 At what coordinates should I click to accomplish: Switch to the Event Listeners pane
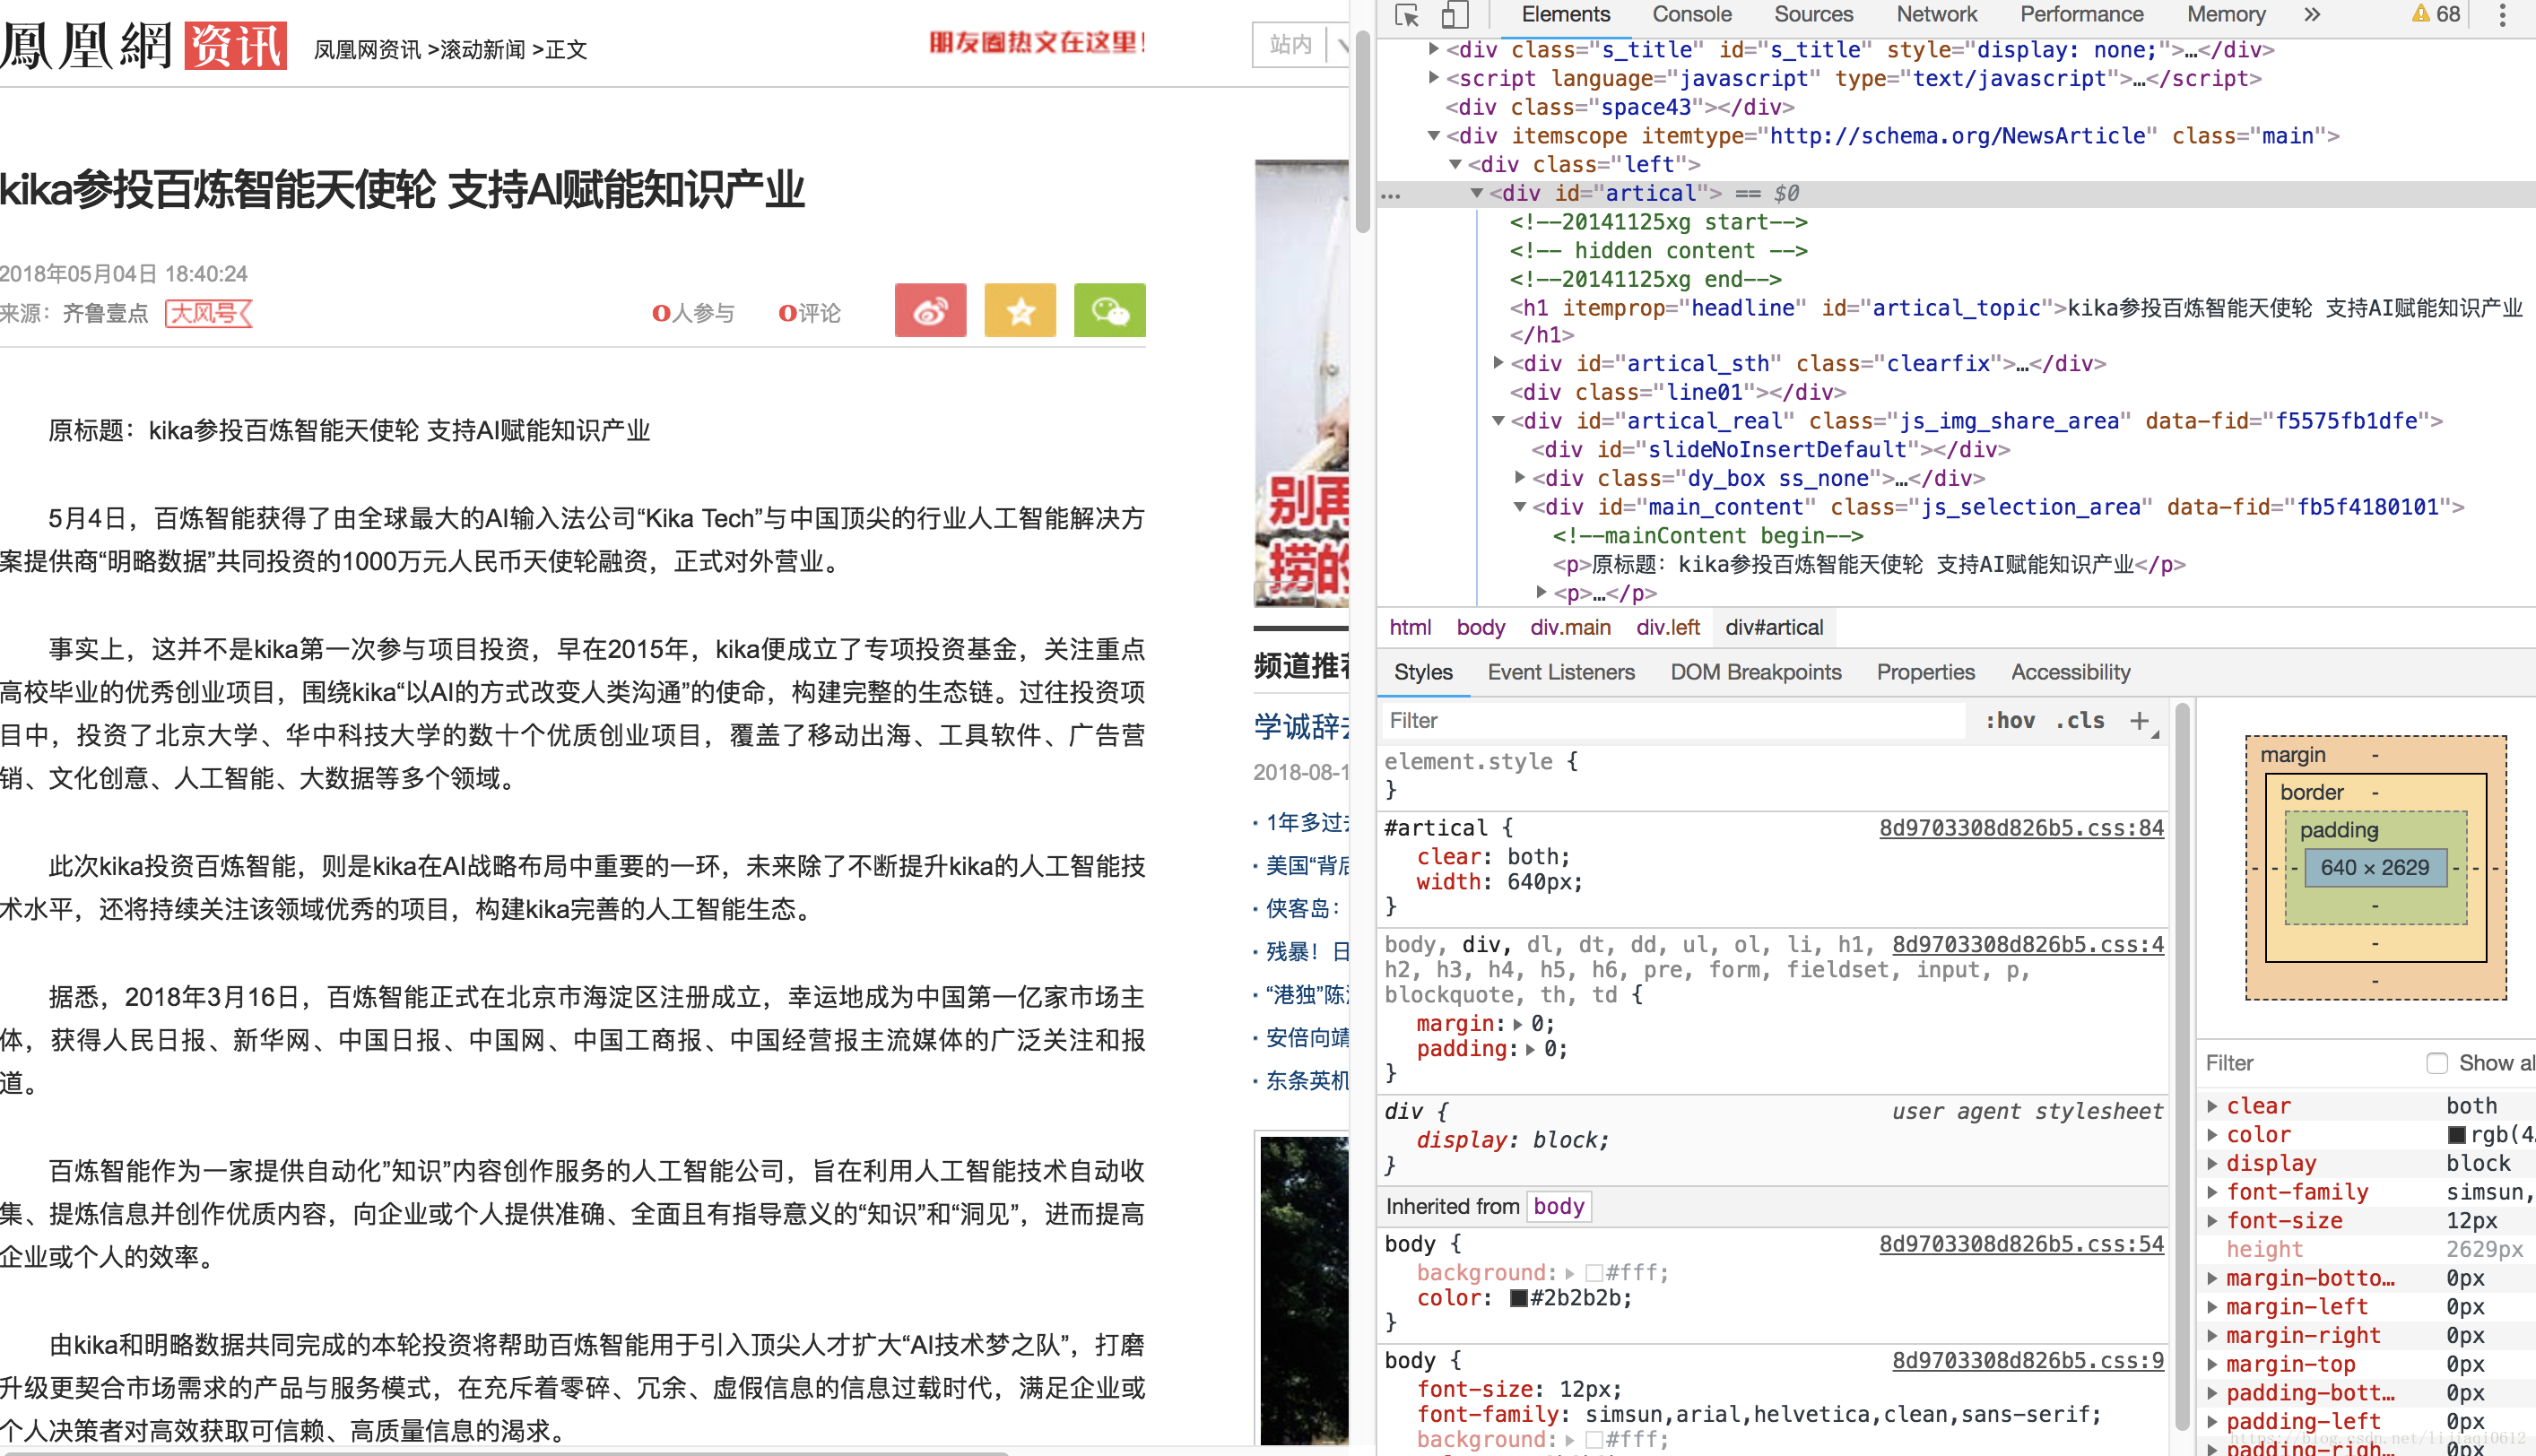1560,672
